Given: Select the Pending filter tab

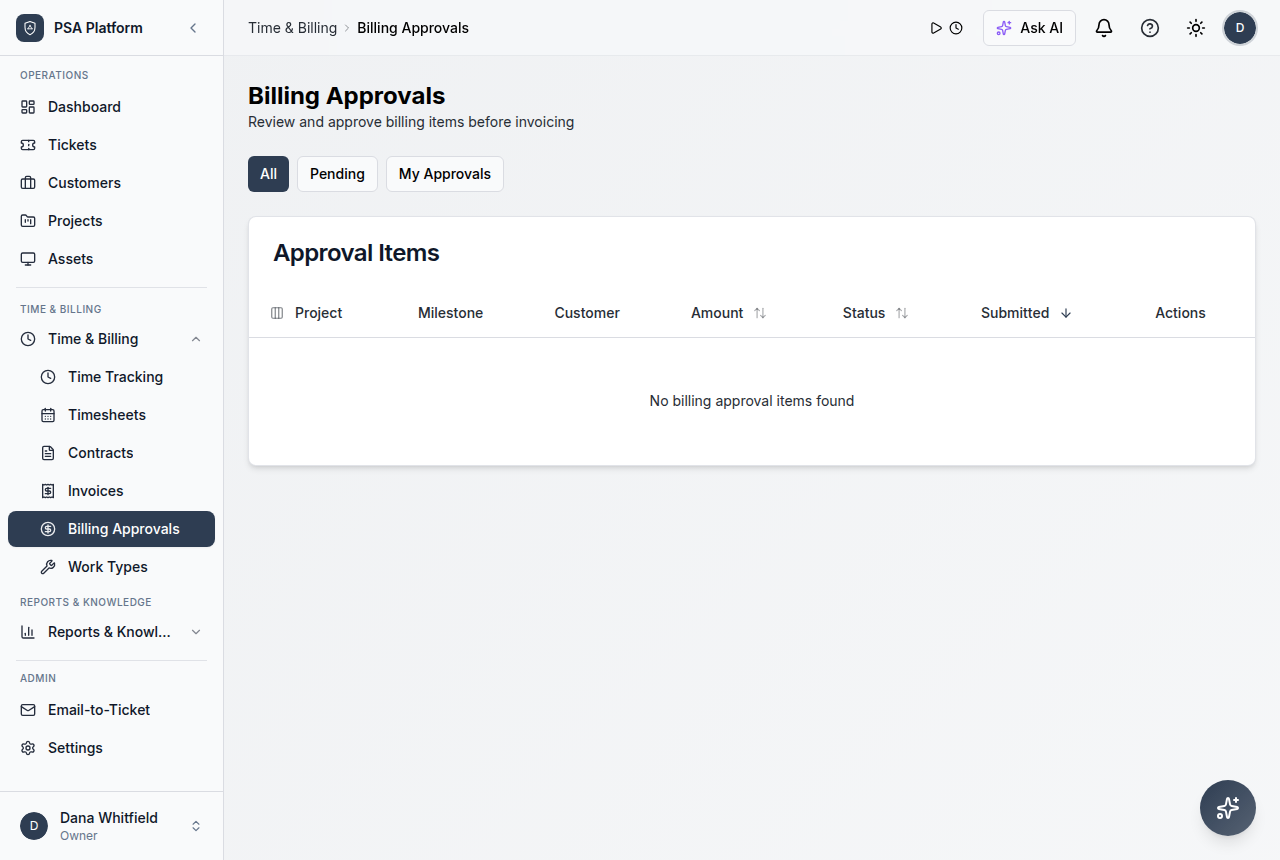Looking at the screenshot, I should (337, 174).
